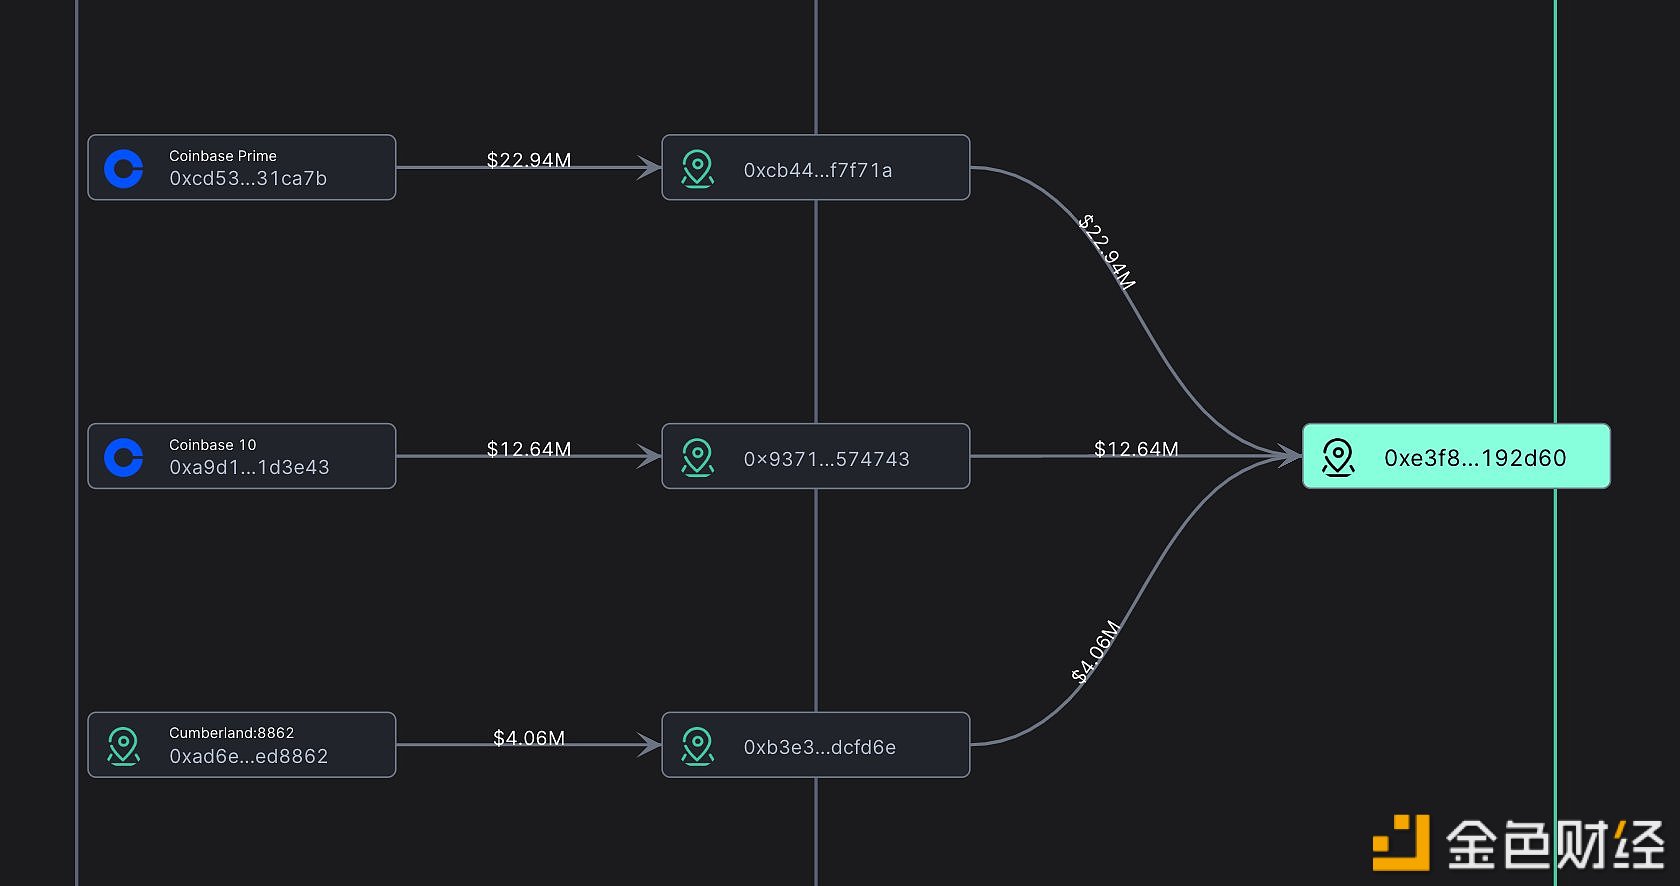Image resolution: width=1680 pixels, height=886 pixels.
Task: Click the $4.06M label from Cumberland:8862
Action: point(529,738)
